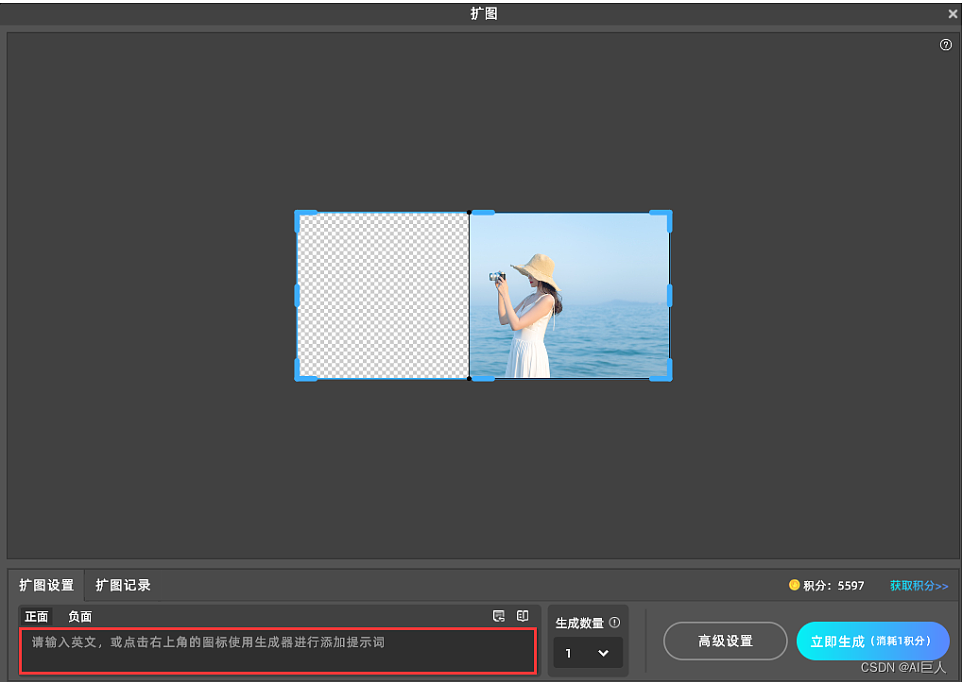Select the 扩图设置 tab

pos(45,585)
